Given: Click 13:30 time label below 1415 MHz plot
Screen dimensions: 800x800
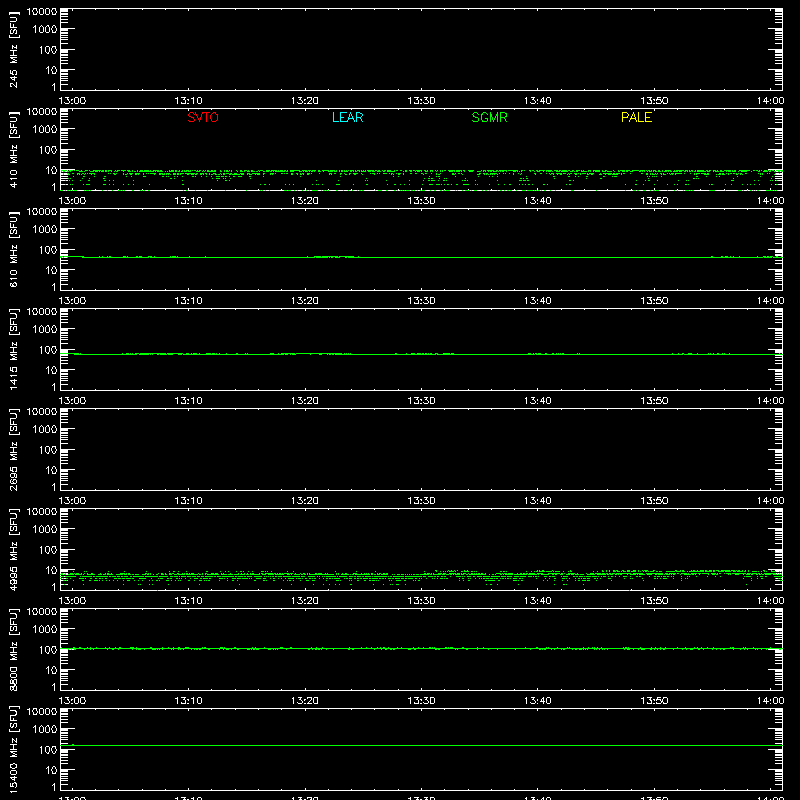Looking at the screenshot, I should click(x=421, y=401).
